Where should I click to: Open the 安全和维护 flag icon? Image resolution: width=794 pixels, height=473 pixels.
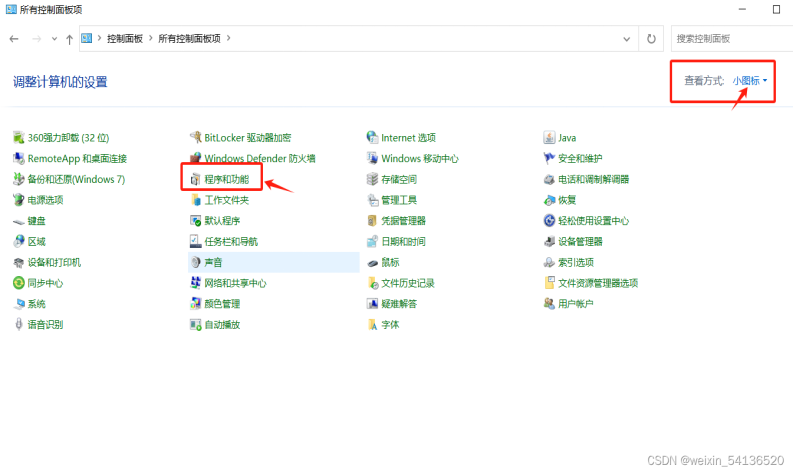pyautogui.click(x=549, y=158)
